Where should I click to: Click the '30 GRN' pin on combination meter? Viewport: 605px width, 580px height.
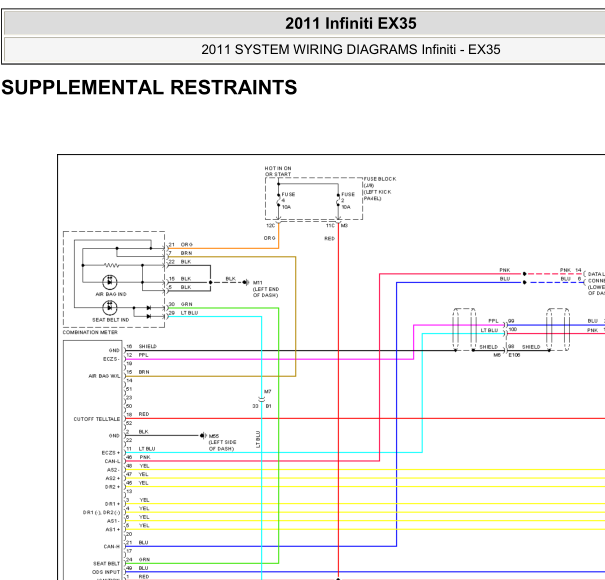pos(181,304)
